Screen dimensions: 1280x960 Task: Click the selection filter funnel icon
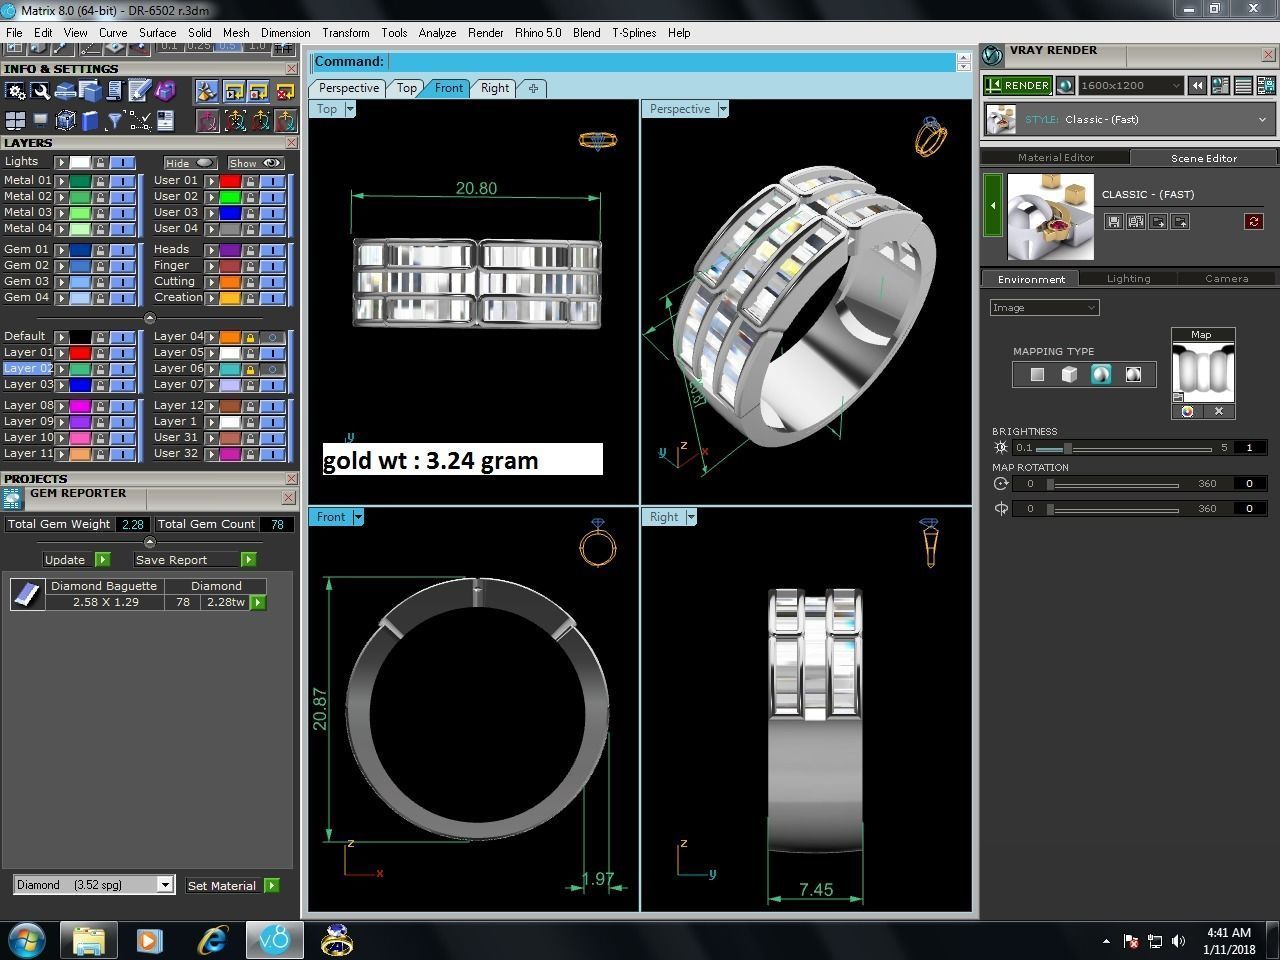pyautogui.click(x=115, y=121)
